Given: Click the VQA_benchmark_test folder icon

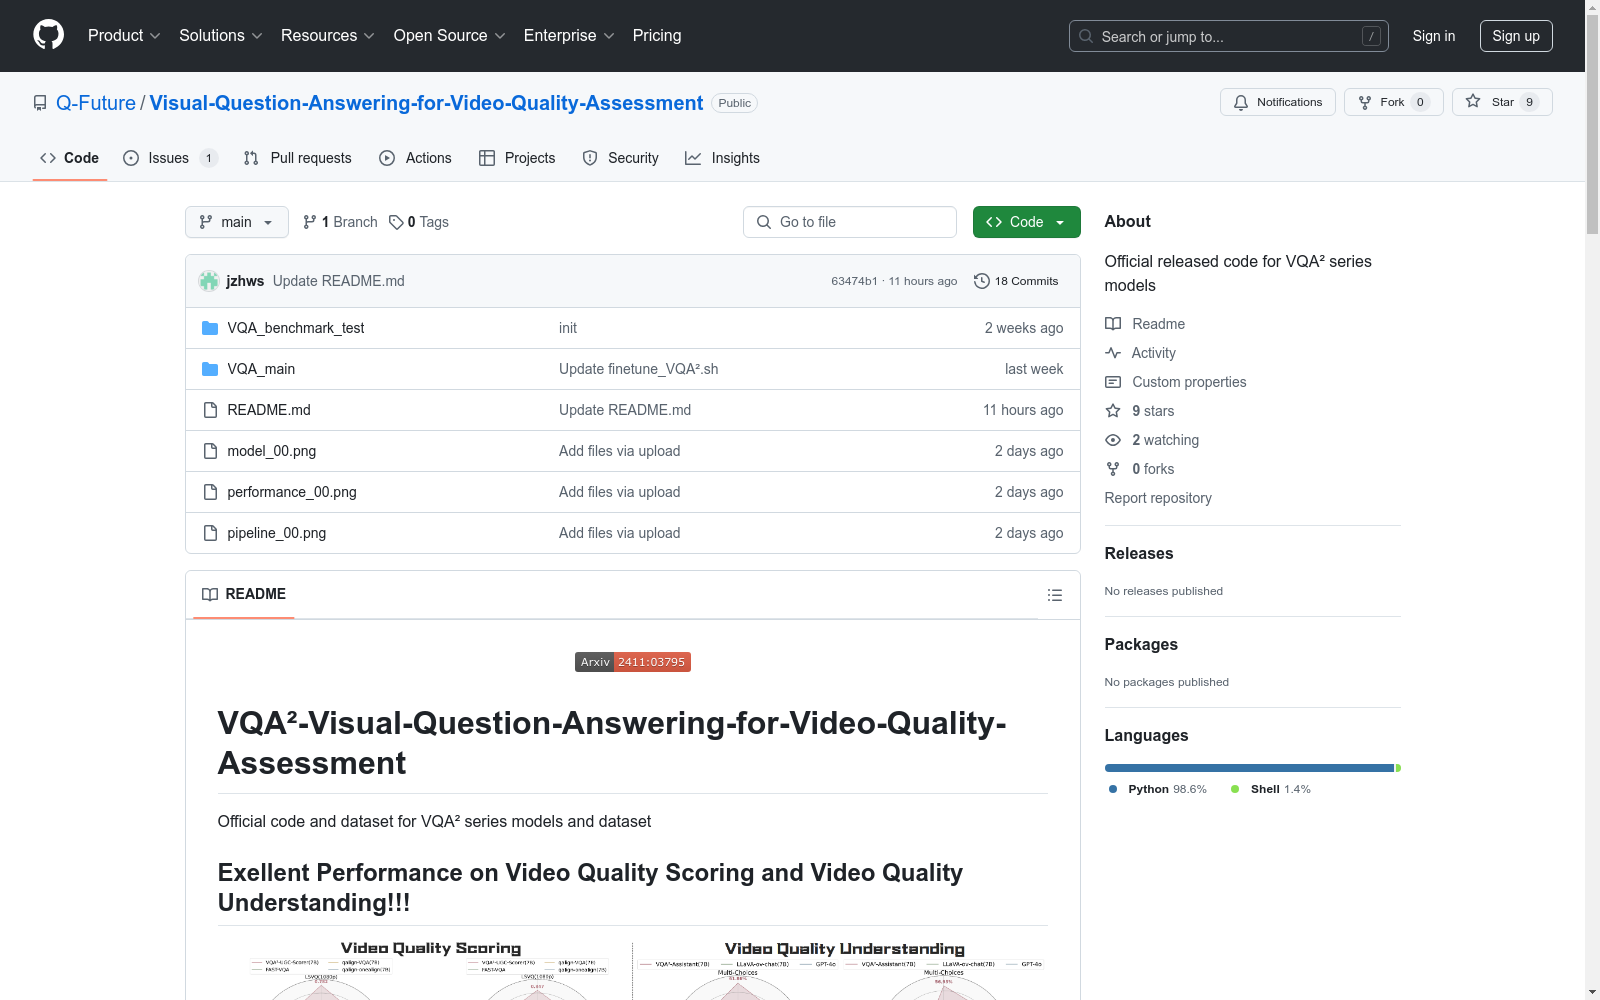Looking at the screenshot, I should point(210,328).
